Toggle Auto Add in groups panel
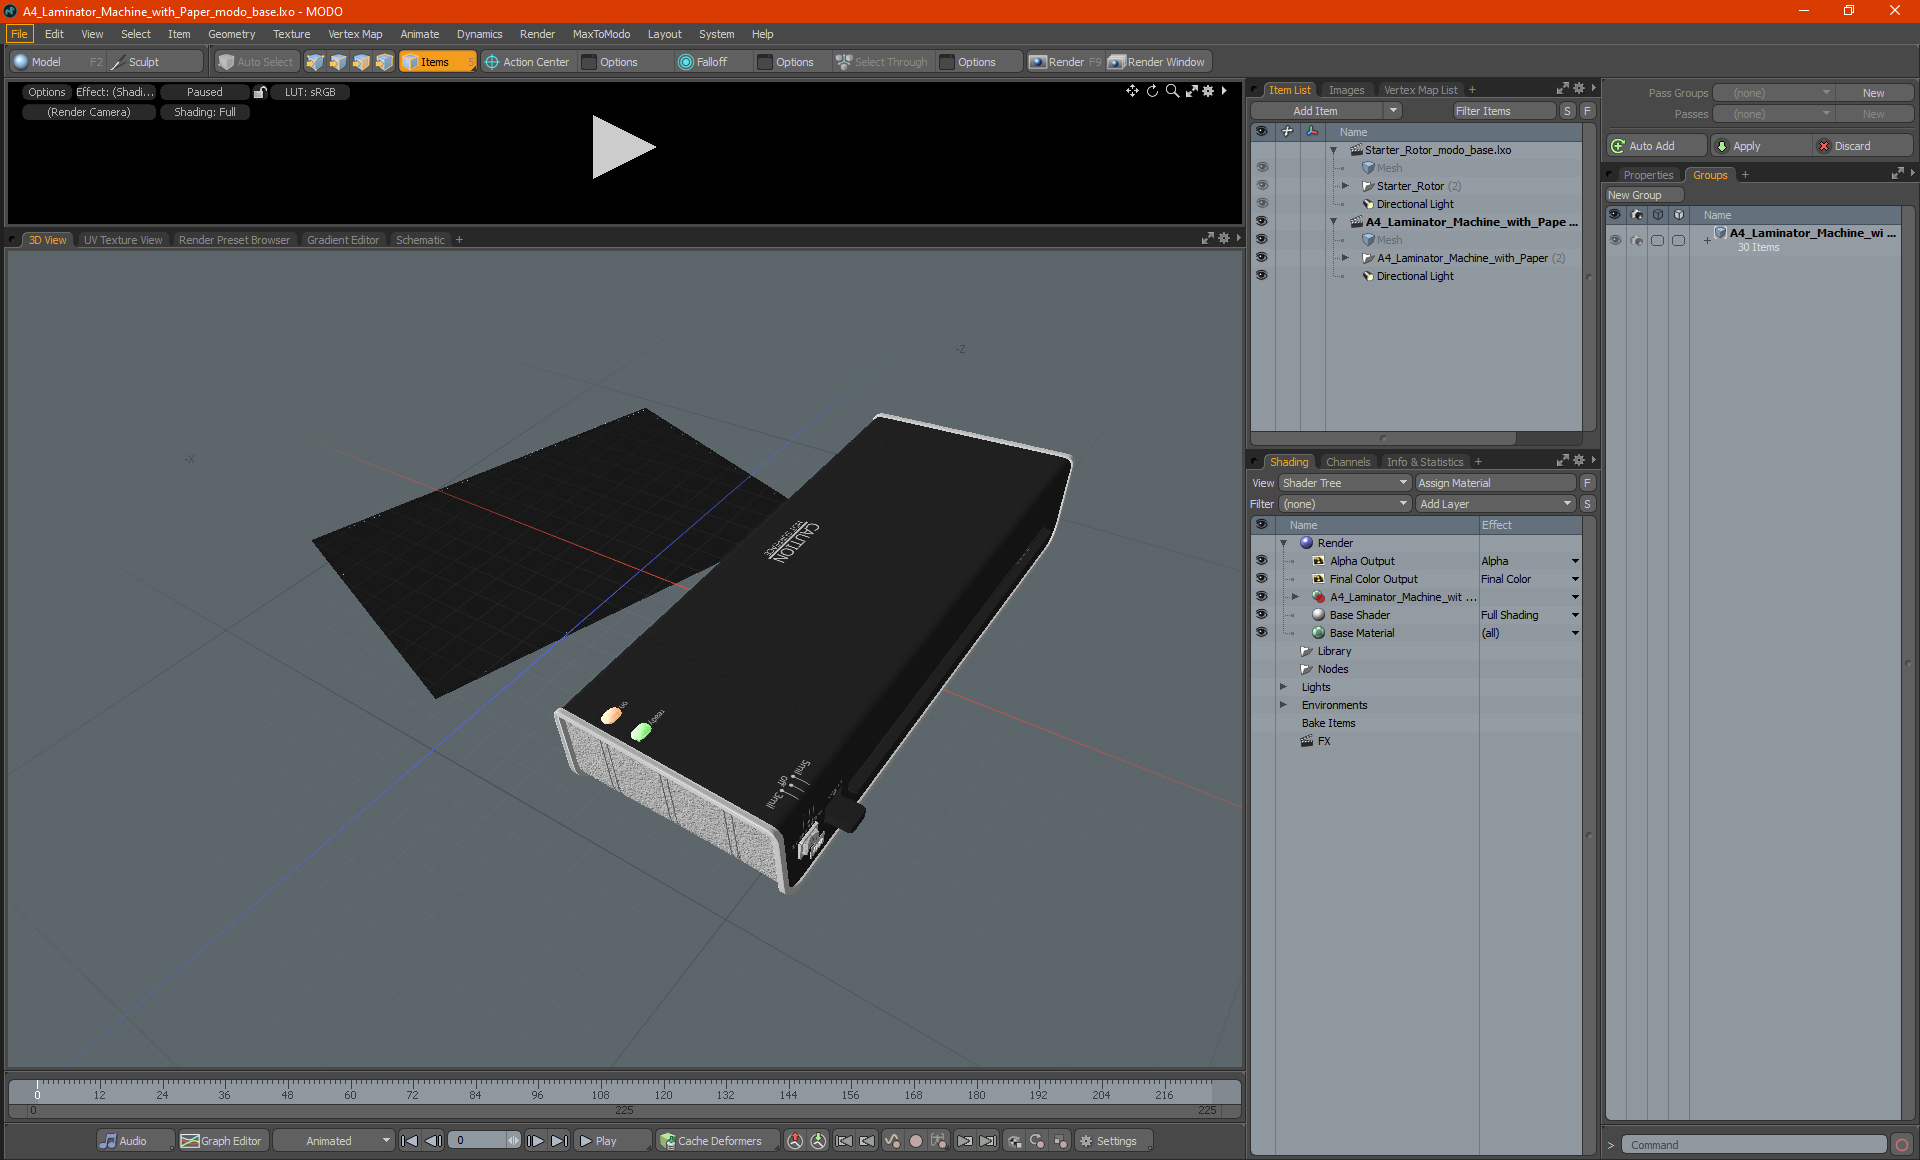This screenshot has height=1160, width=1920. tap(1656, 146)
